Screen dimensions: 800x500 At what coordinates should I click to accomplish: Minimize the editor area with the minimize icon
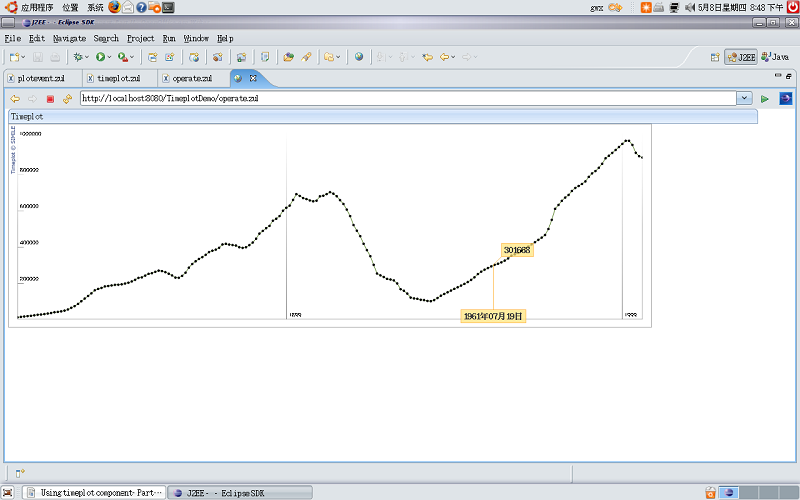(778, 76)
